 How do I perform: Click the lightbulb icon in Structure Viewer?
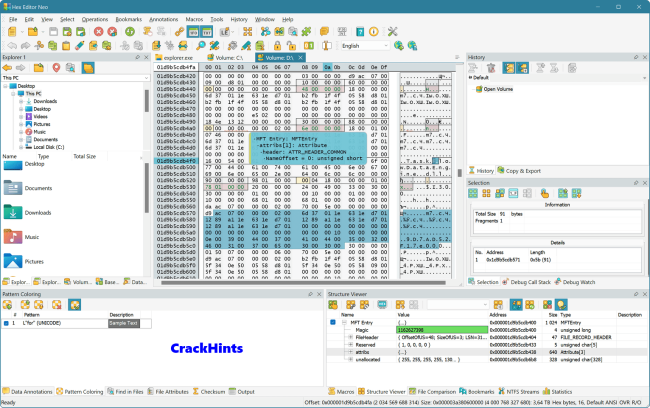561,305
